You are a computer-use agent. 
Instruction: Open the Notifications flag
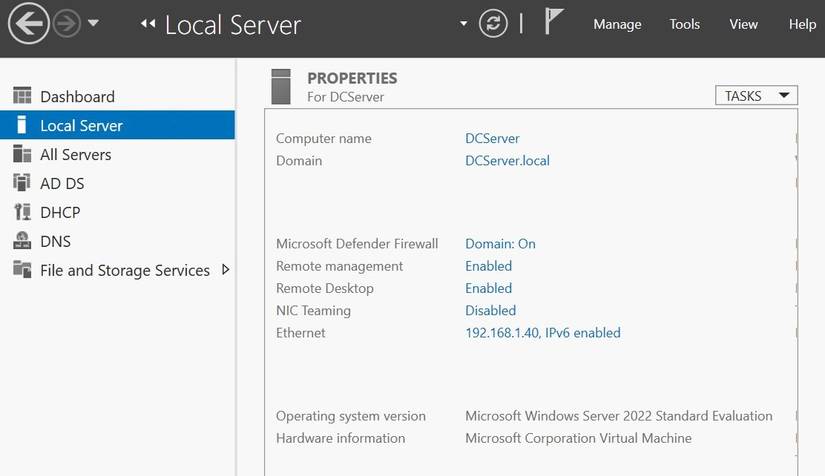(554, 22)
